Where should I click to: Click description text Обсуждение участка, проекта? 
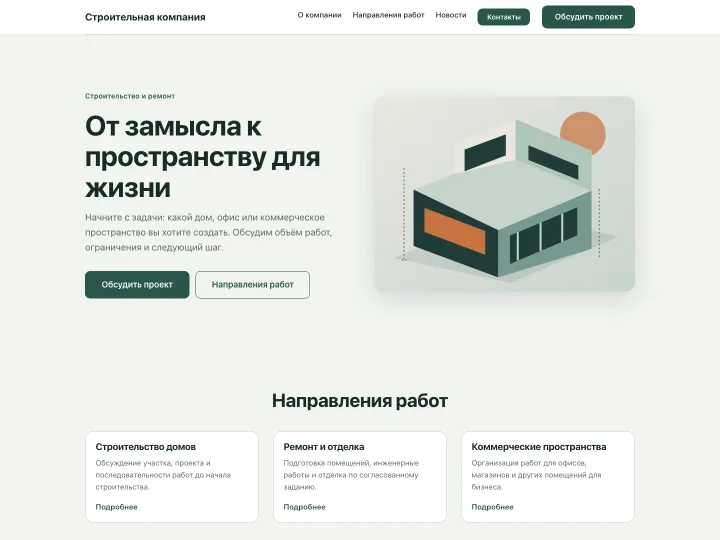[163, 475]
